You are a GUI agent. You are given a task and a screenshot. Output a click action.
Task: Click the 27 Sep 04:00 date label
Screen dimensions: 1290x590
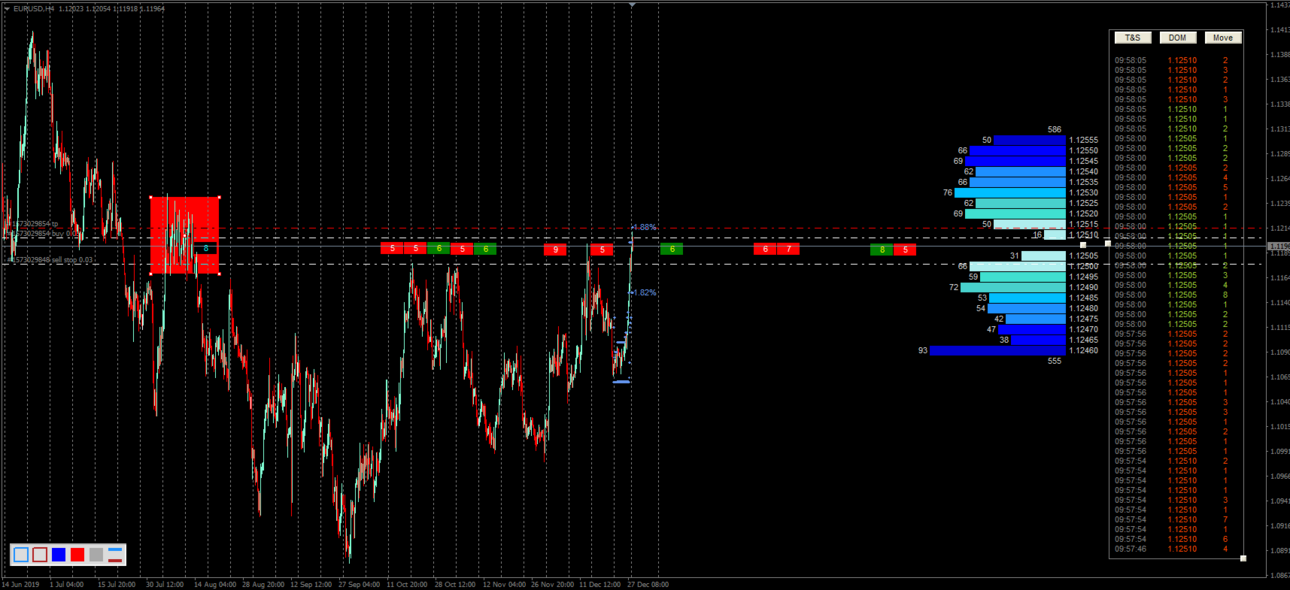(x=359, y=584)
